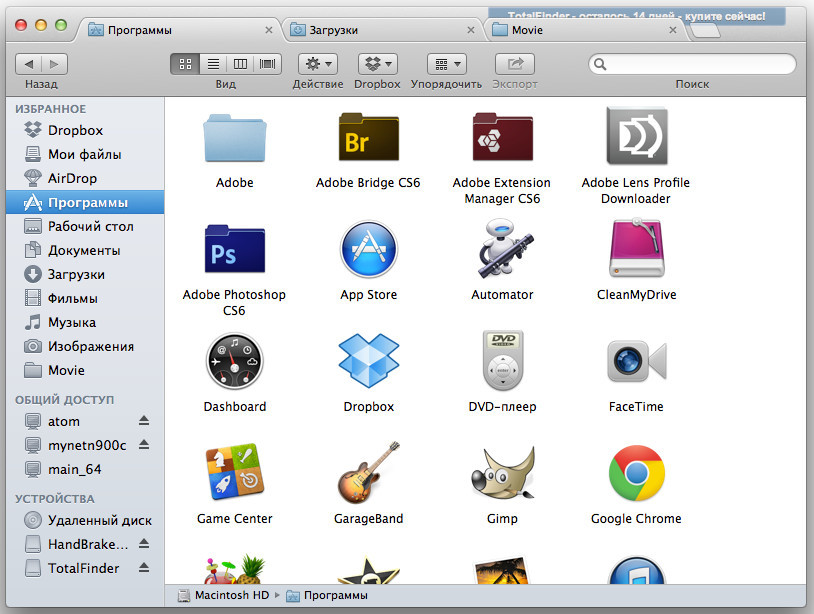Open the Adobe Bridge CS6 folder
This screenshot has width=814, height=614.
click(368, 138)
